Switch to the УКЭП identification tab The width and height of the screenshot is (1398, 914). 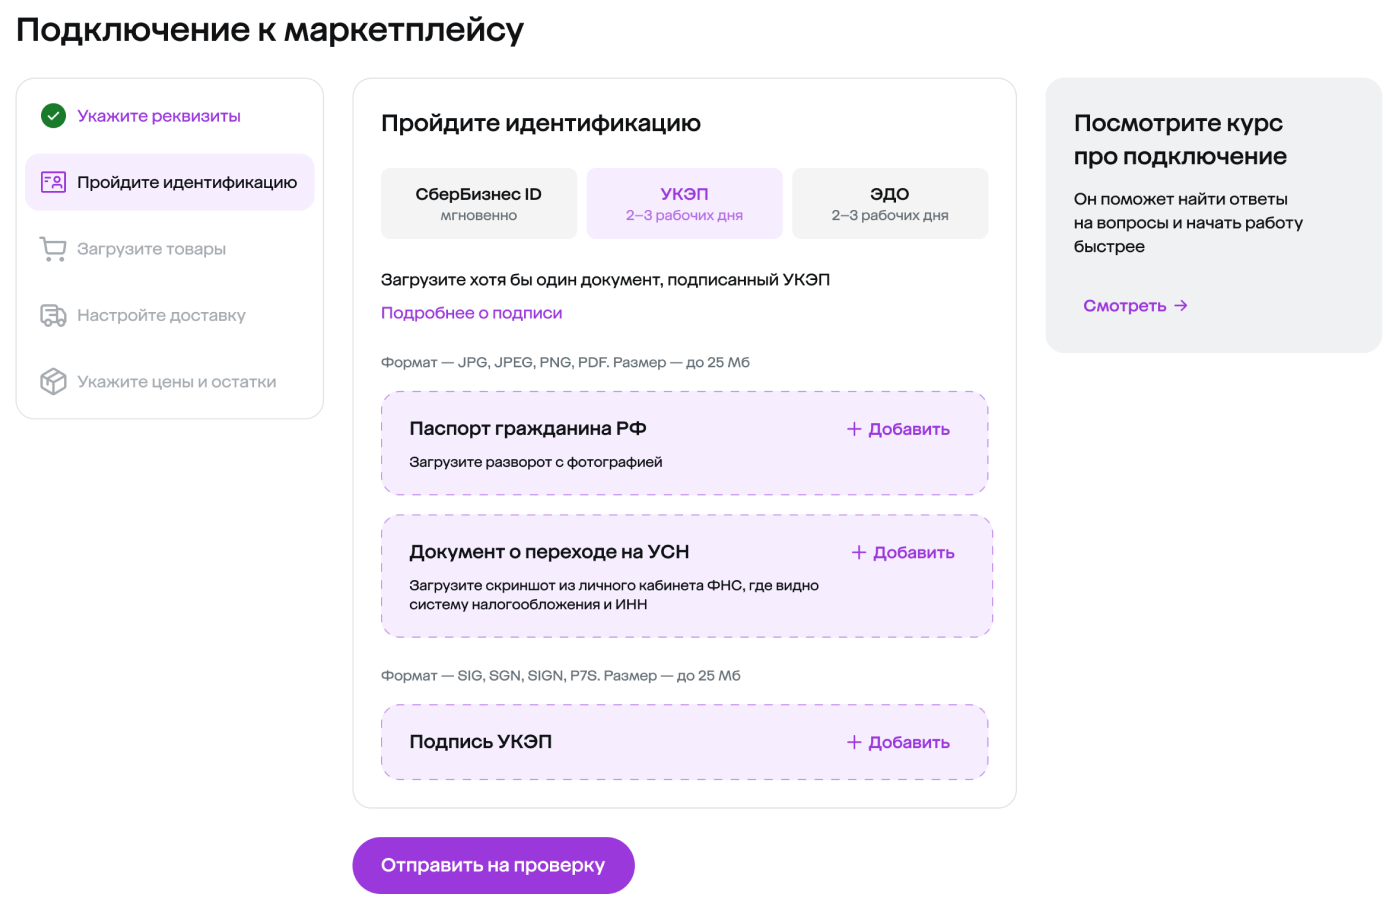[684, 203]
